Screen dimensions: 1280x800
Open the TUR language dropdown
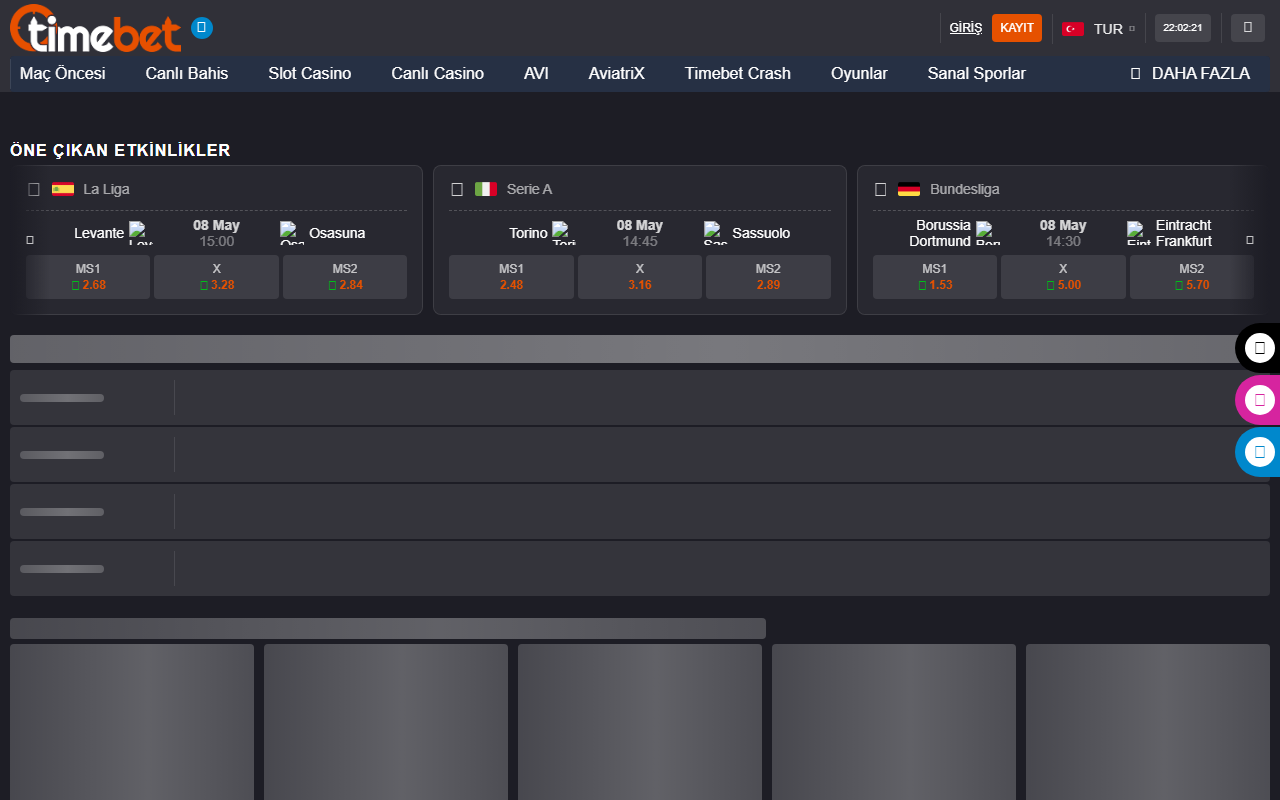pos(1099,28)
